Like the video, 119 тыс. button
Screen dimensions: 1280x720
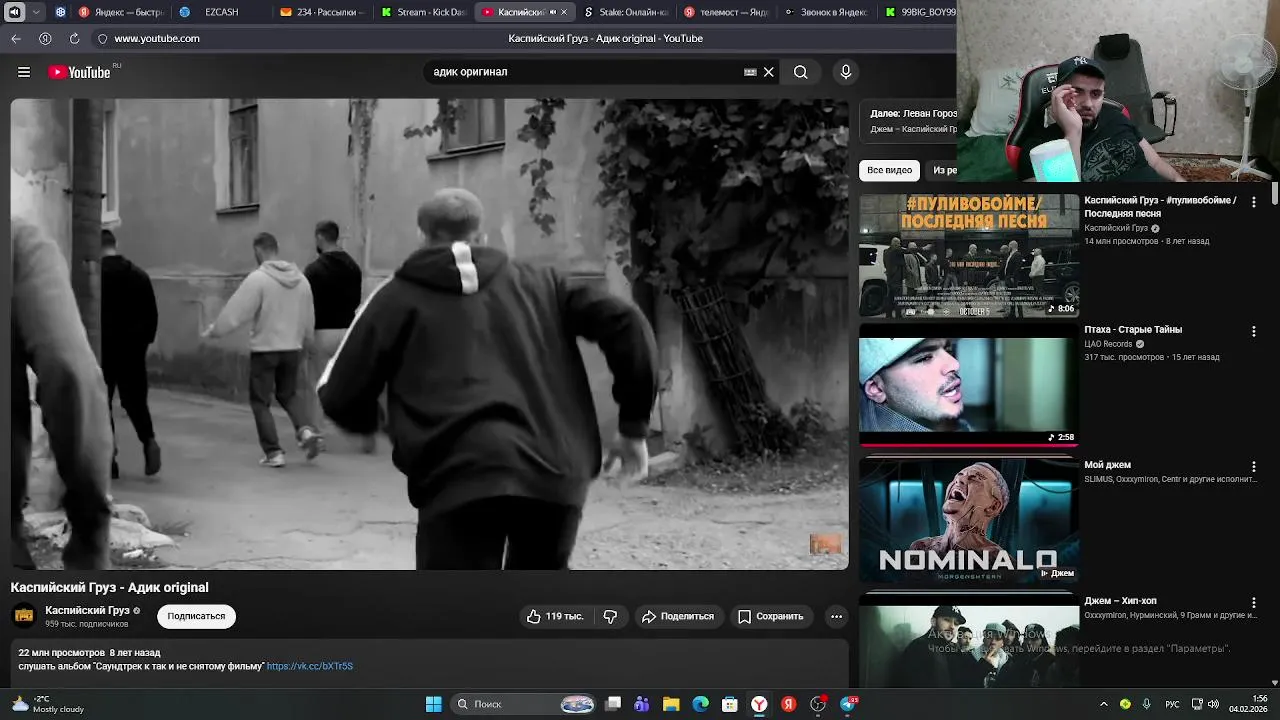click(x=555, y=616)
